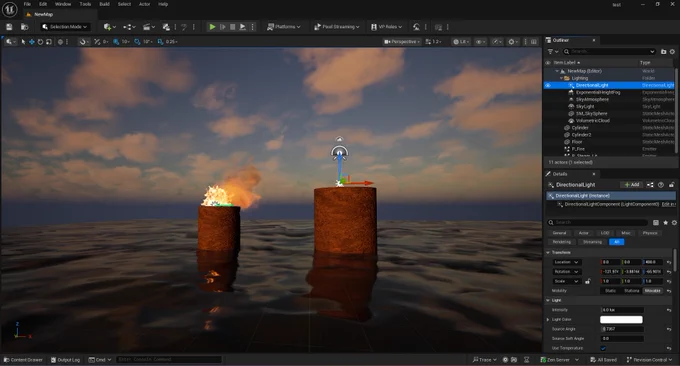This screenshot has height=366, width=680.
Task: Open the Light Color swatch picker
Action: pyautogui.click(x=621, y=320)
